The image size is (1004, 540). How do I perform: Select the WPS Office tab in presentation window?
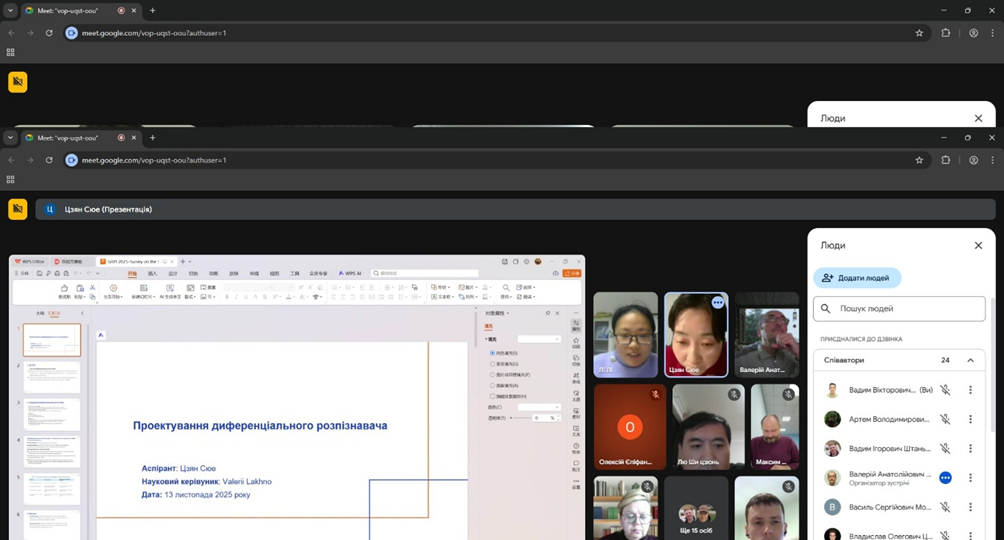[30, 261]
